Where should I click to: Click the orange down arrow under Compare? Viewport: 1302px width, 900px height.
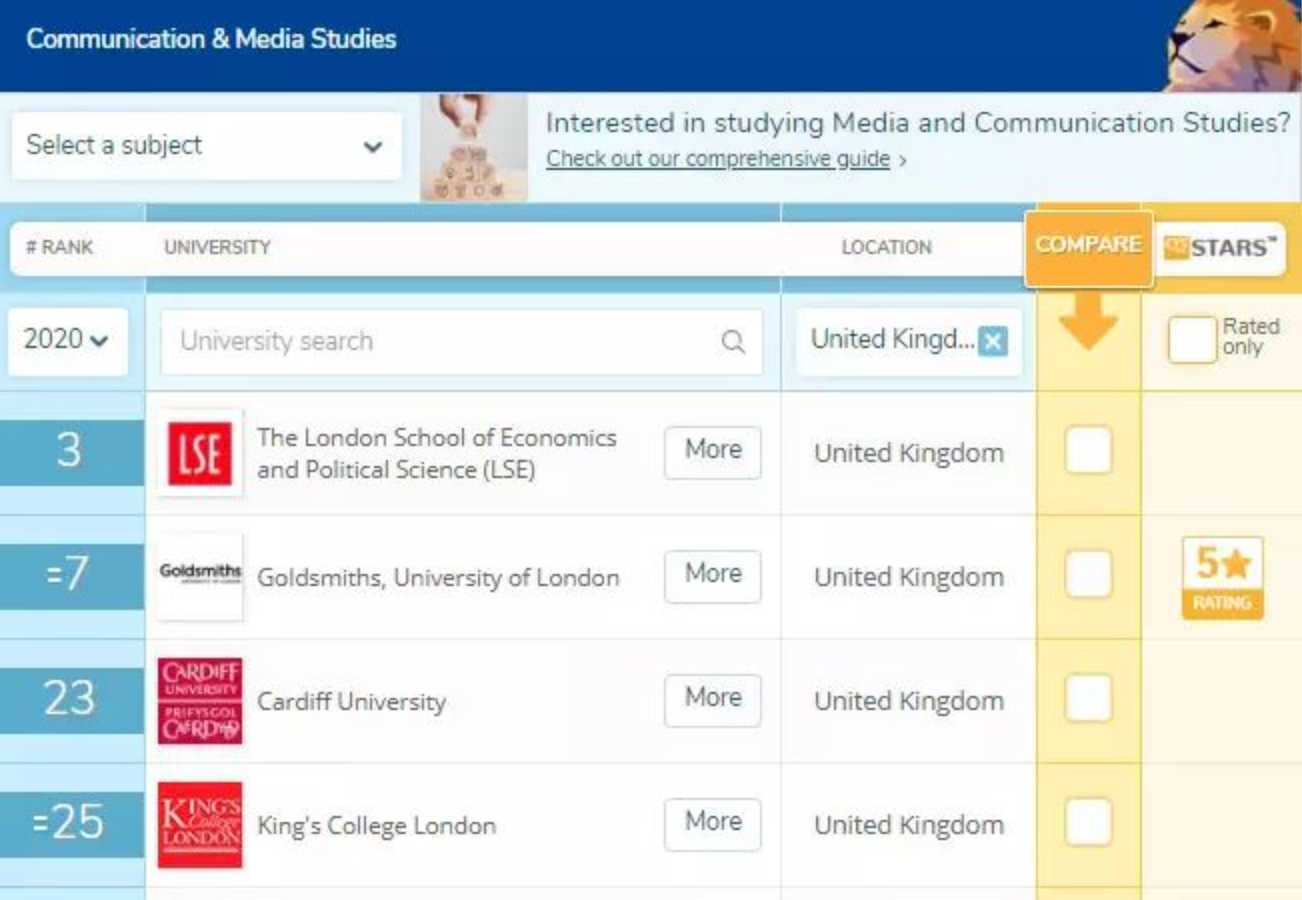[1088, 321]
